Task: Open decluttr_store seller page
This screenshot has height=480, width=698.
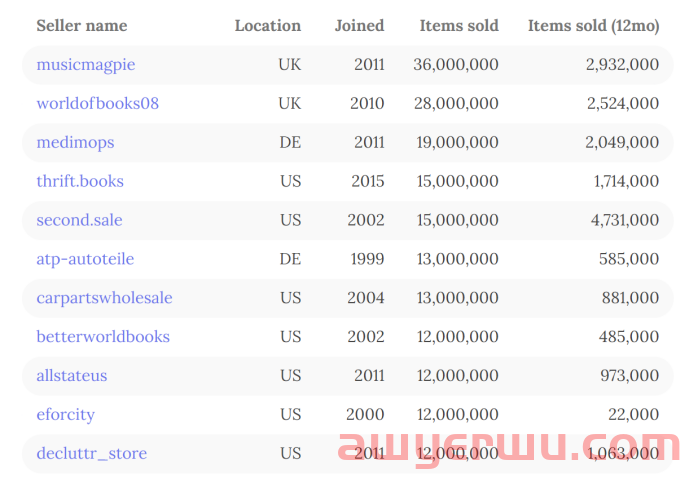Action: coord(92,454)
